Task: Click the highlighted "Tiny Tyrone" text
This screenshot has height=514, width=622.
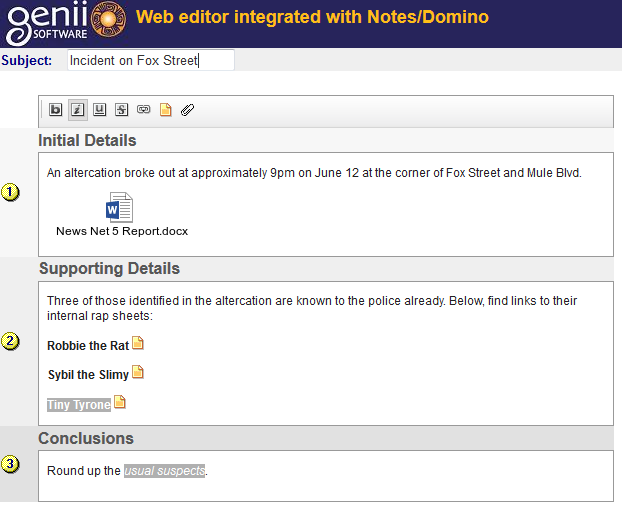Action: pos(78,405)
